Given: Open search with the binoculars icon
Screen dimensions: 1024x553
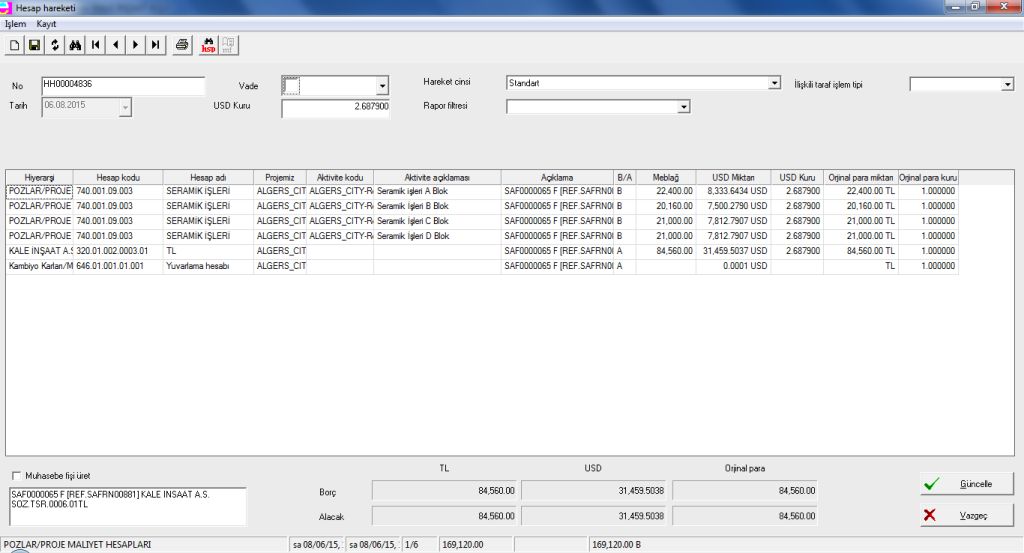Looking at the screenshot, I should pos(75,45).
